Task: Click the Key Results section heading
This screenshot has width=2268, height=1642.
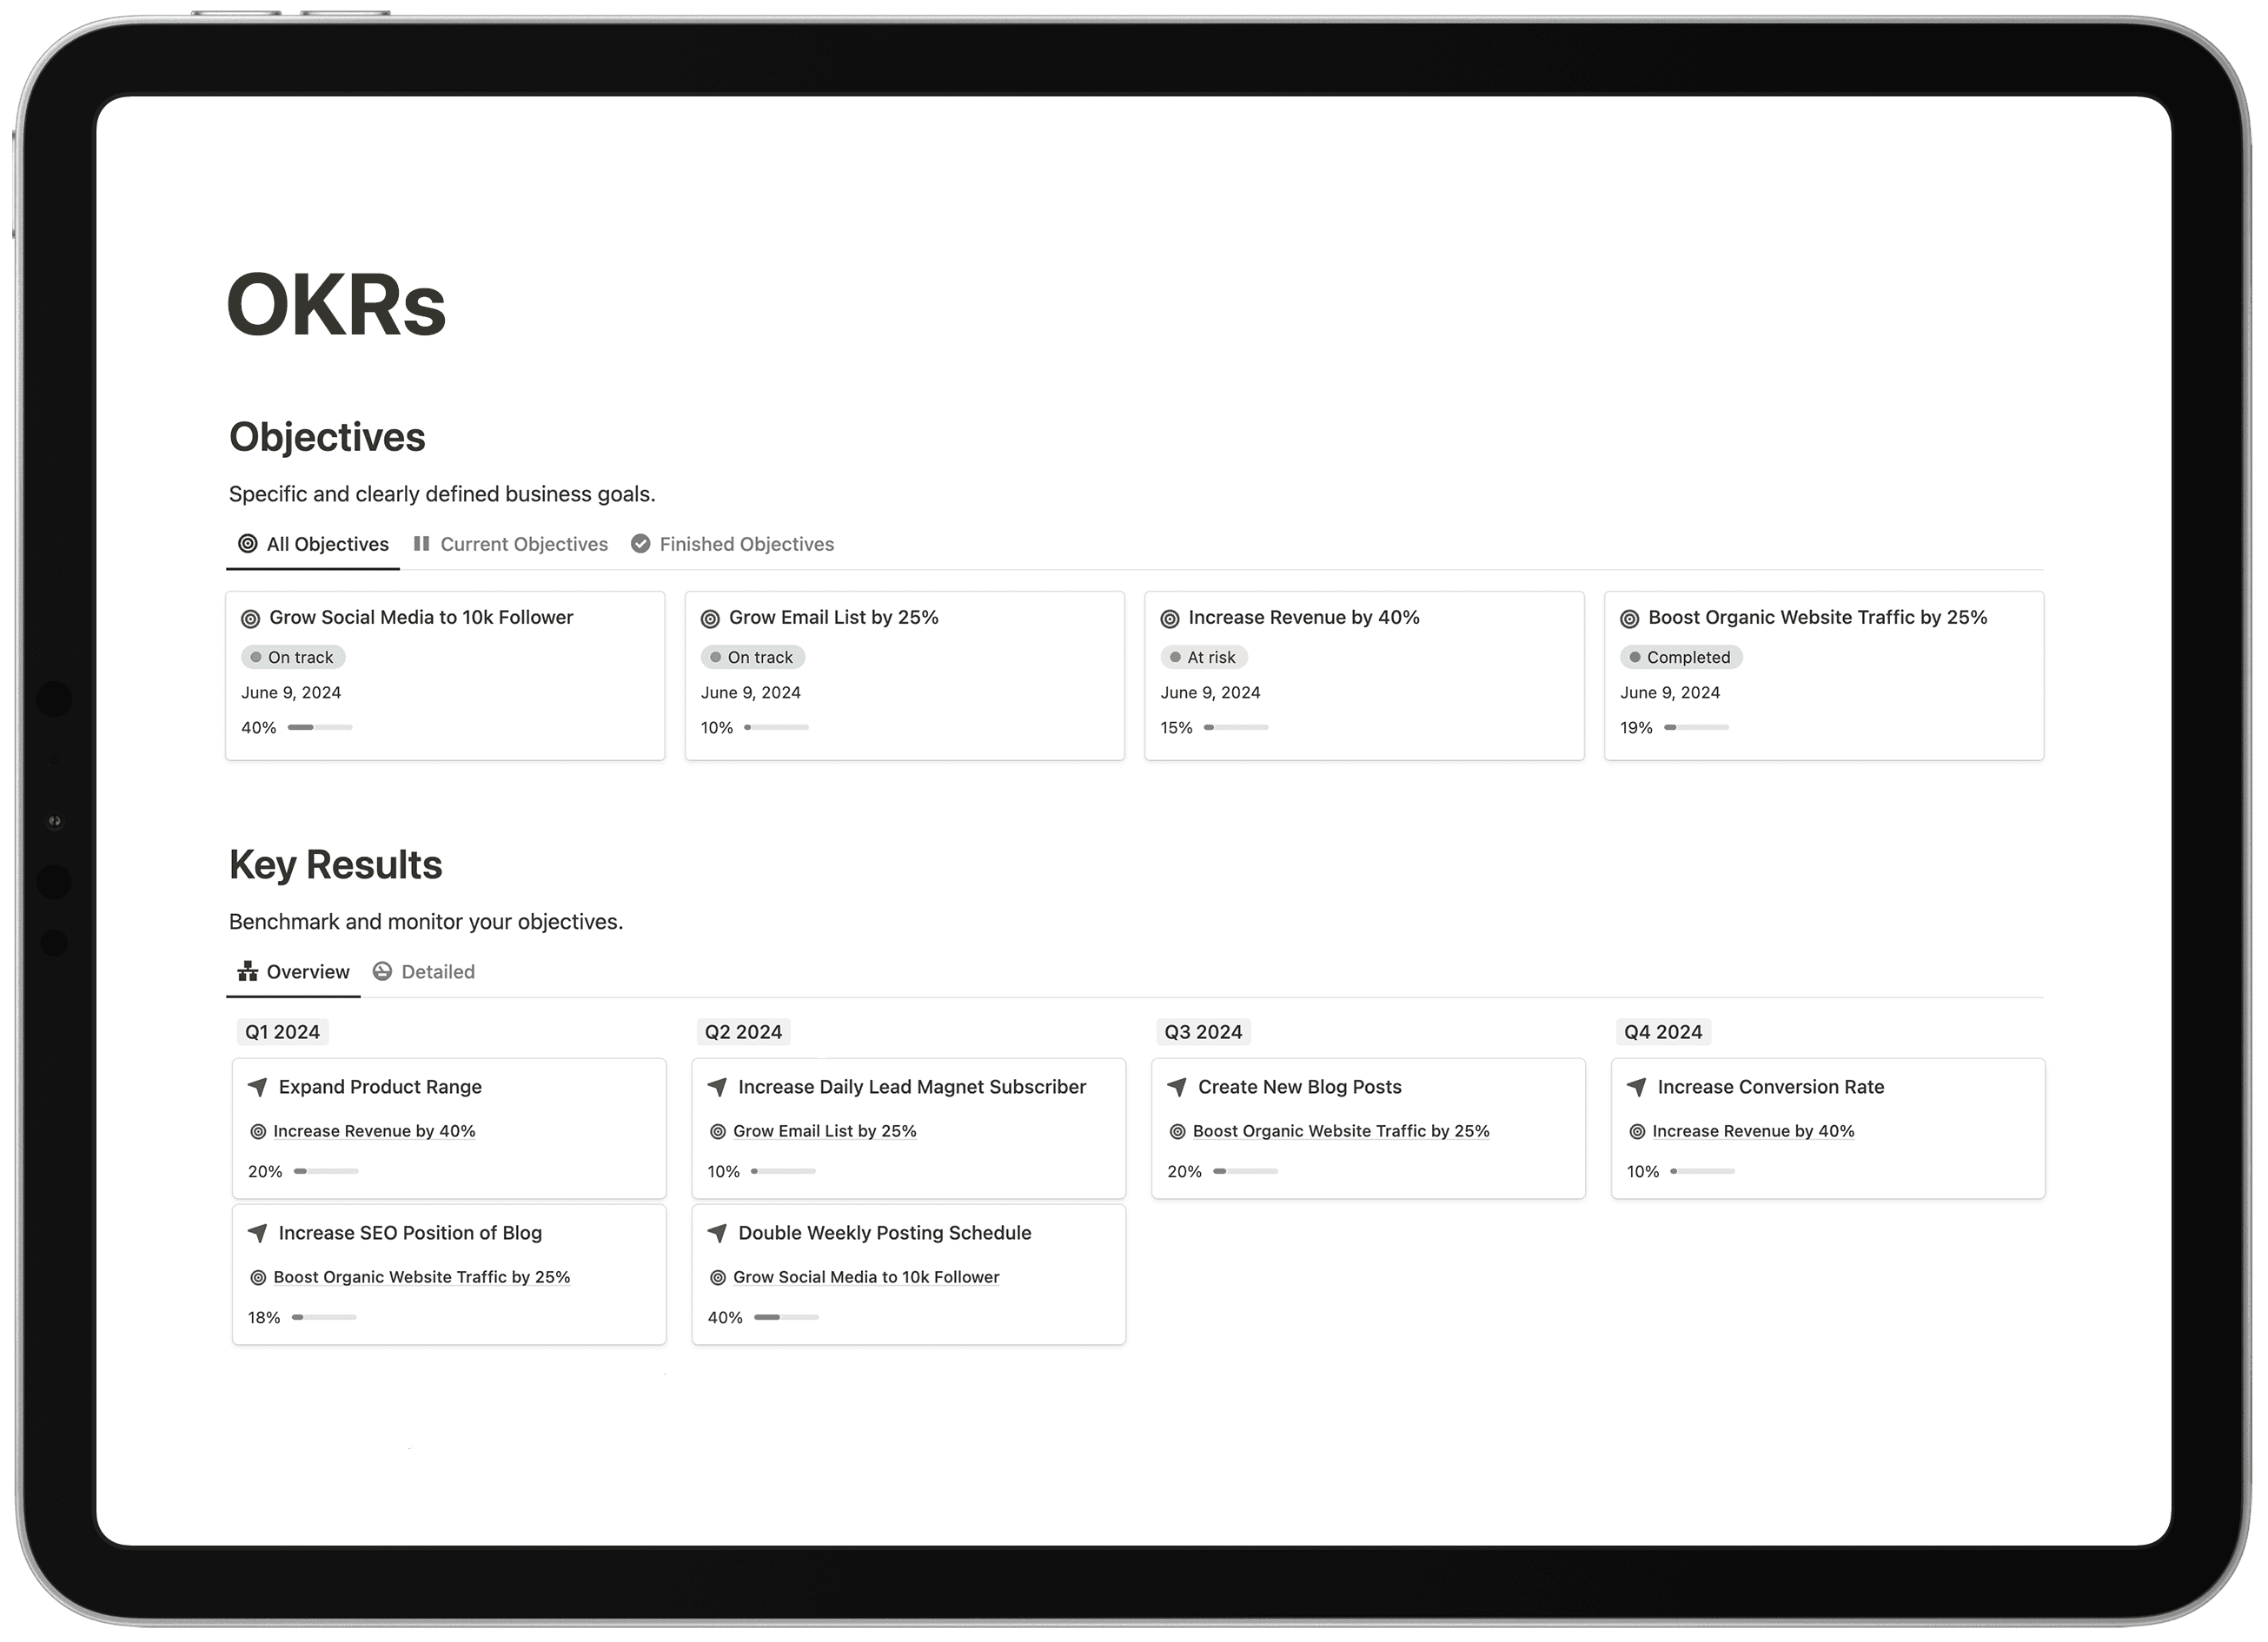Action: click(x=336, y=866)
